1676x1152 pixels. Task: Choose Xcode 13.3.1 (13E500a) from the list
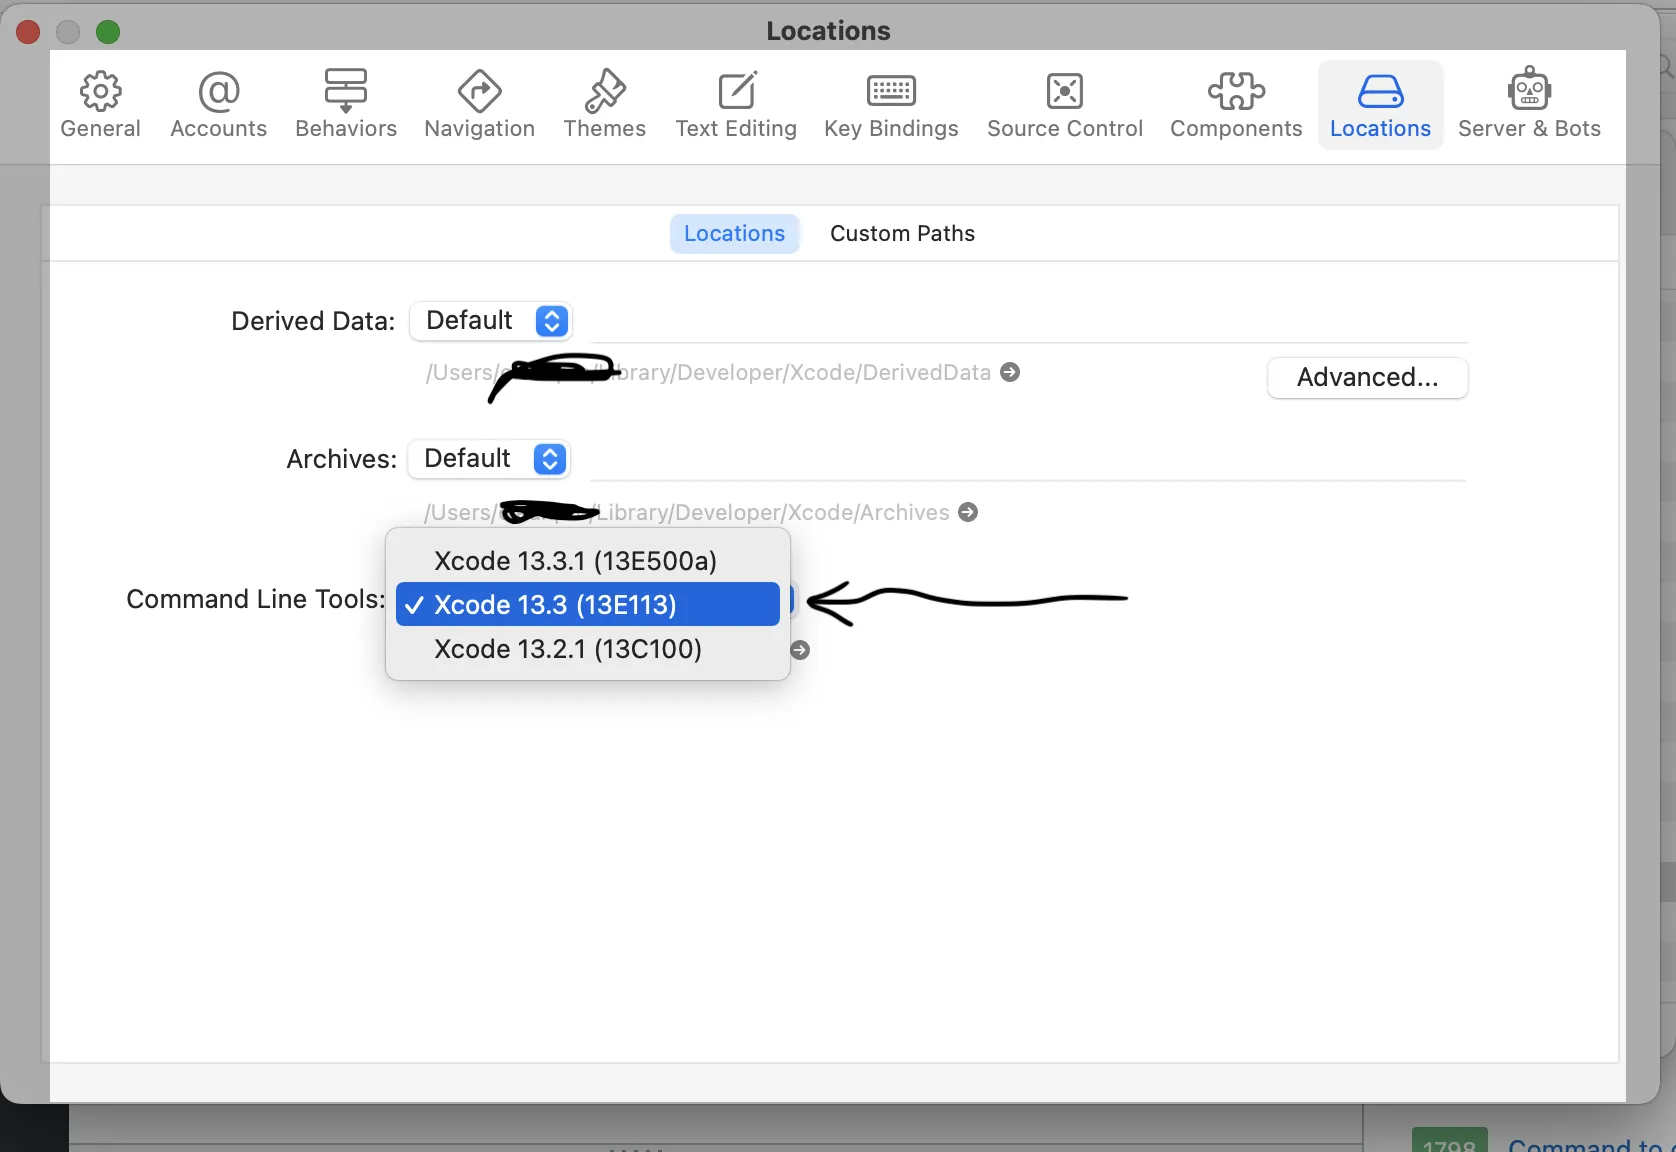coord(588,561)
